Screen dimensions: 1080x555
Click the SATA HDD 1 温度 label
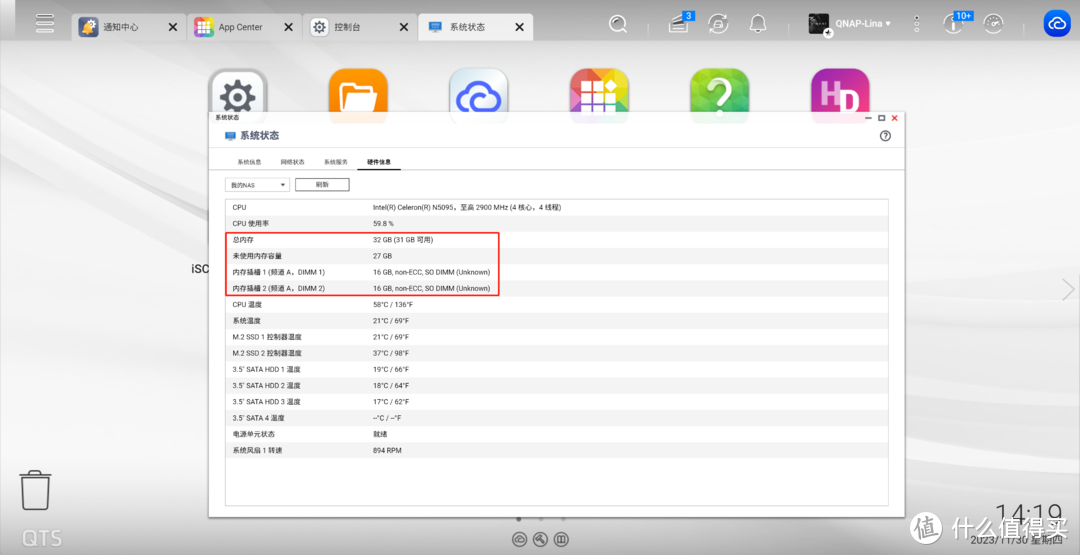click(267, 369)
